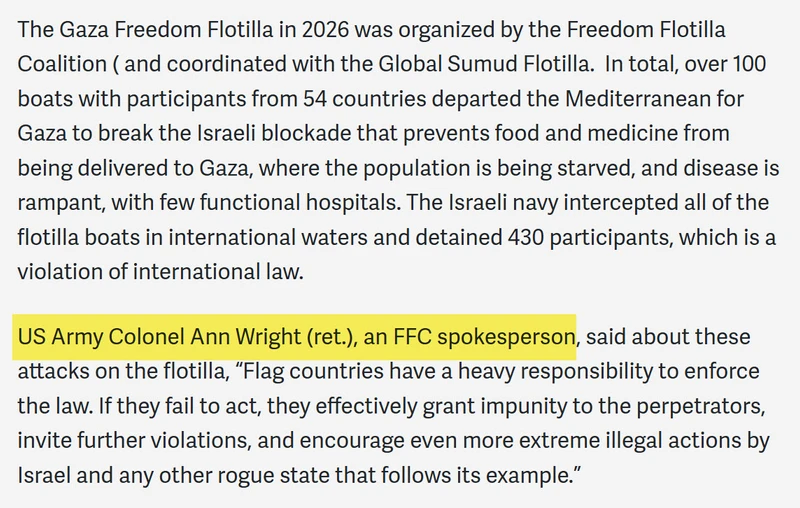
Task: Click the word "rampant"
Action: [x=61, y=202]
